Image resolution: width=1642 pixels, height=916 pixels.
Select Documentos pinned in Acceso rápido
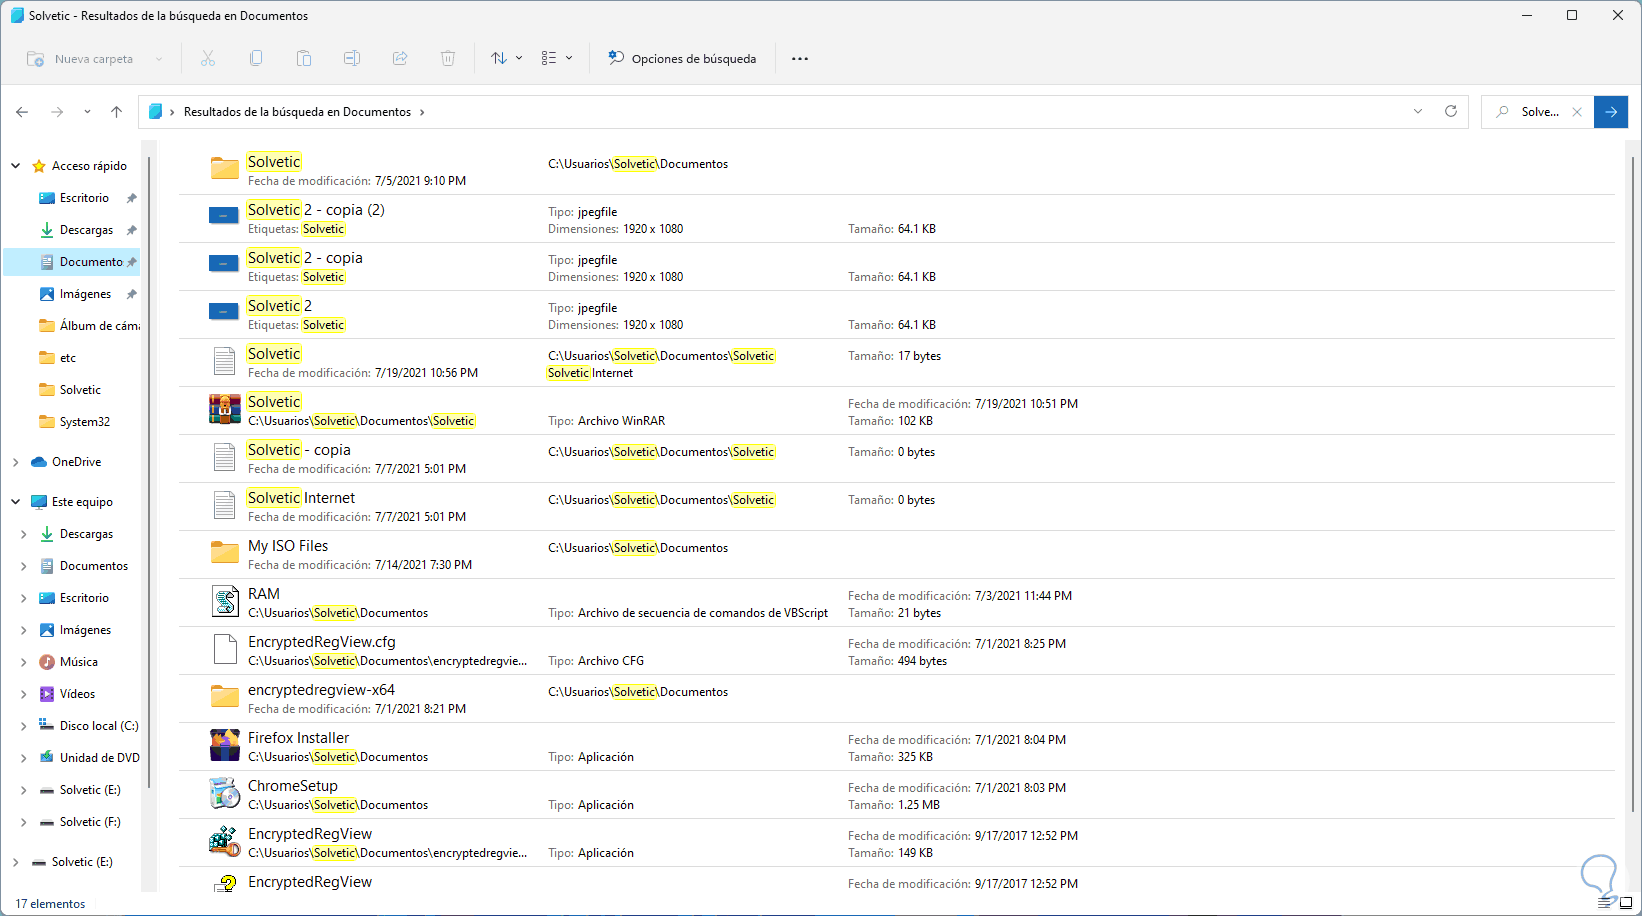[x=72, y=262]
